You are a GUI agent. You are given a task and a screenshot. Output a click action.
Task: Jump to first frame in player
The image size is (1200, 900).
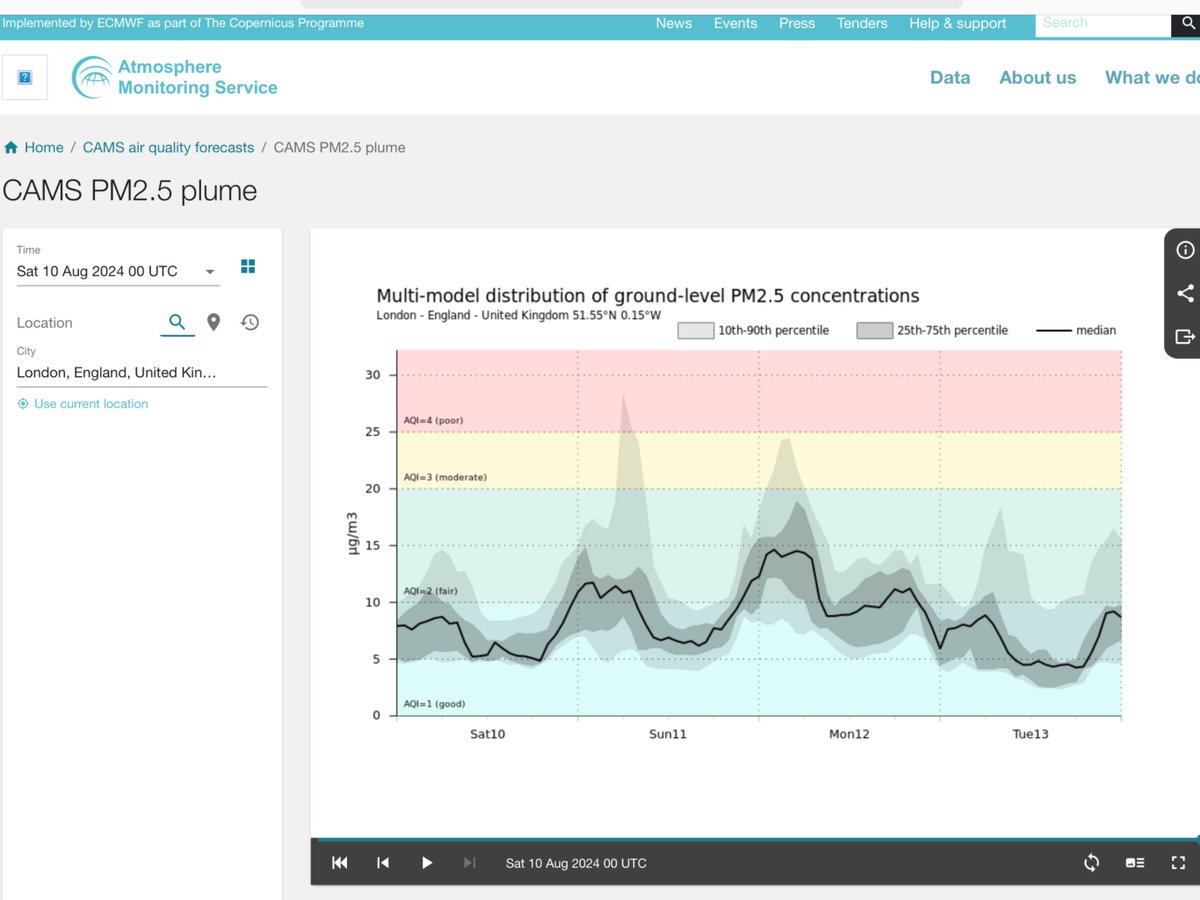[340, 863]
